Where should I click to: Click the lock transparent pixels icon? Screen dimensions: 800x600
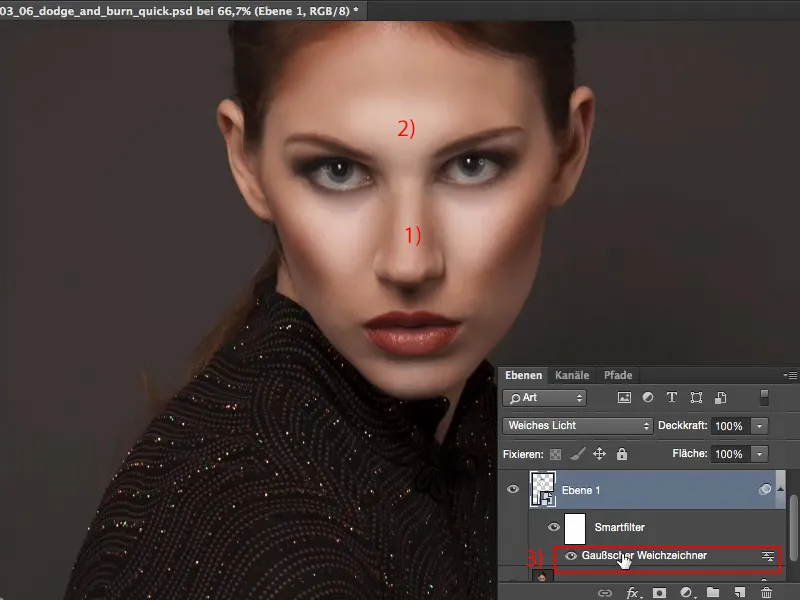point(556,454)
